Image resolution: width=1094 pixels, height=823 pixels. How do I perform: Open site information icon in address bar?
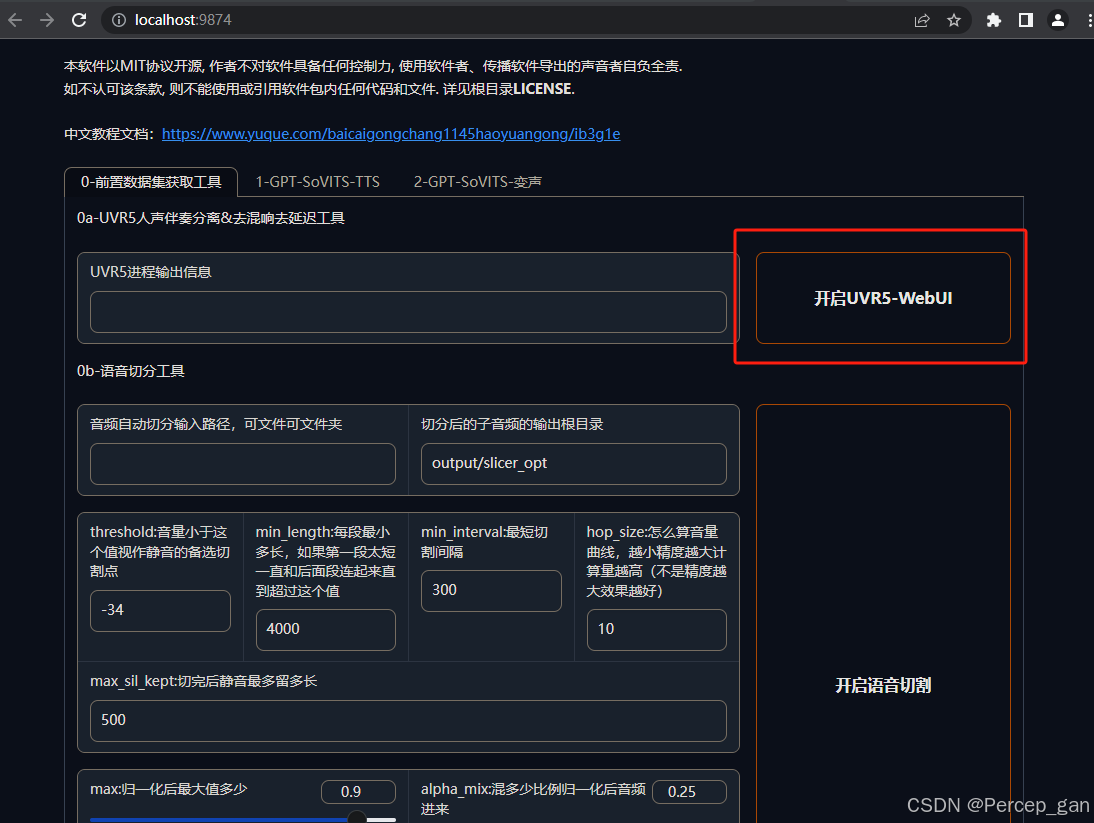tap(119, 20)
